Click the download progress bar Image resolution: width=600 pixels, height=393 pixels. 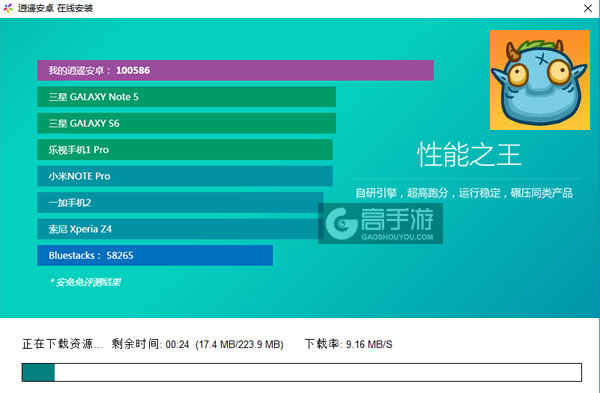302,372
